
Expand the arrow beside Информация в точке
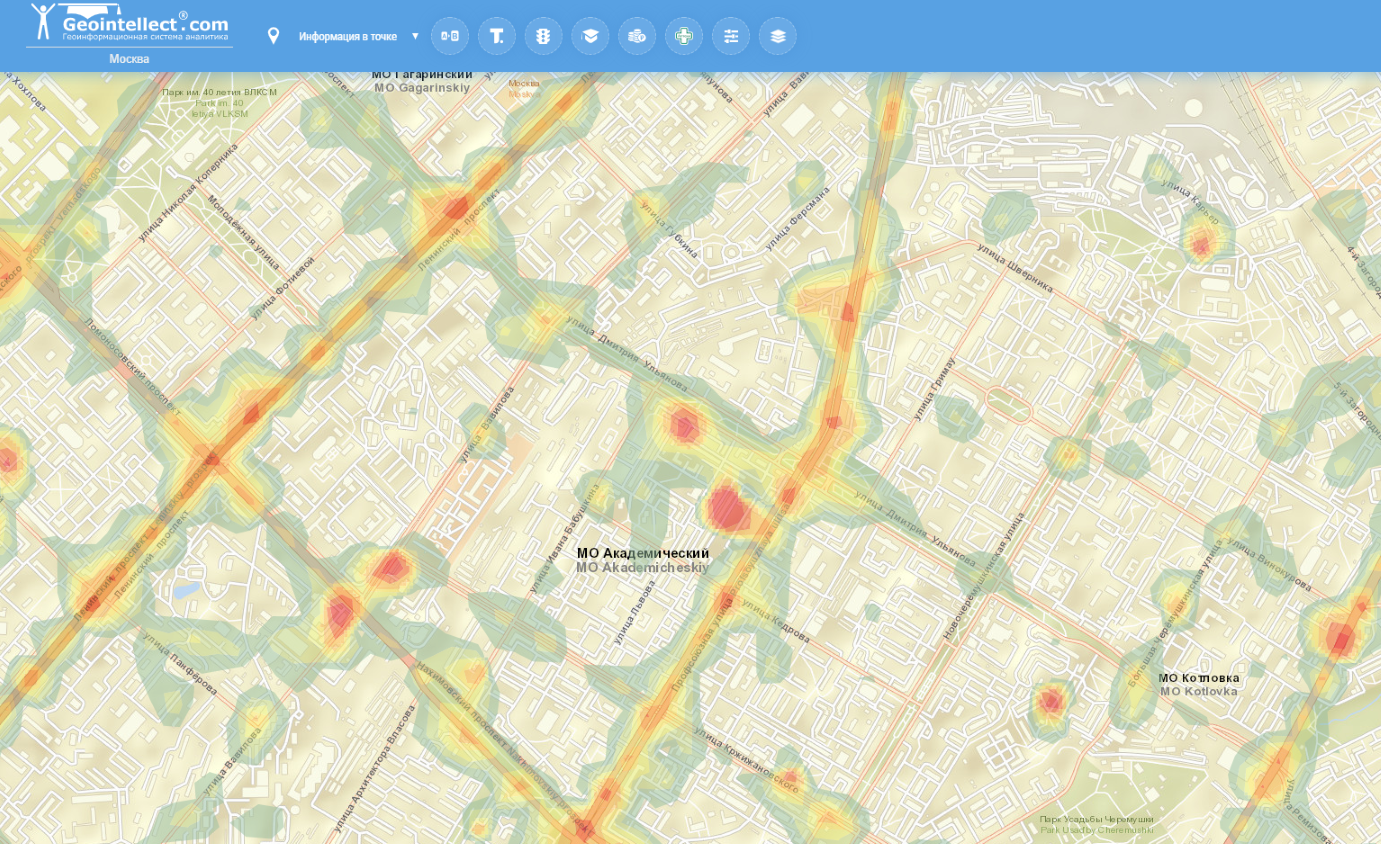415,36
